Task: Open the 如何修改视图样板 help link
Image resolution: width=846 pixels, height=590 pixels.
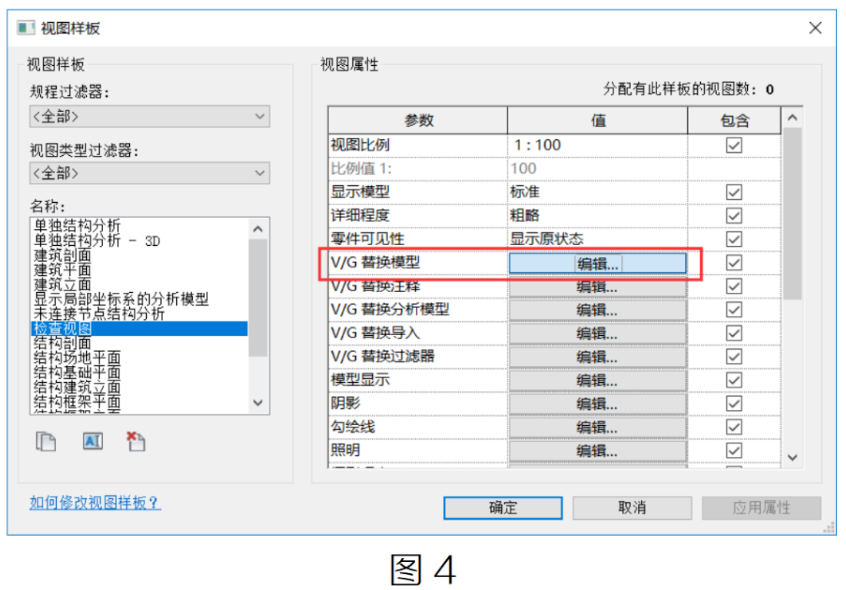Action: click(95, 503)
